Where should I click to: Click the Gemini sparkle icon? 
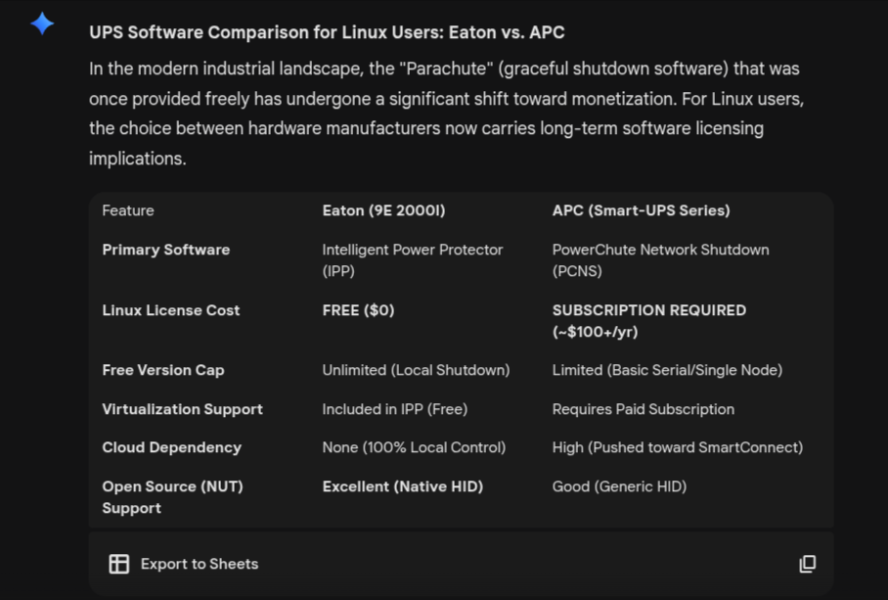[42, 24]
